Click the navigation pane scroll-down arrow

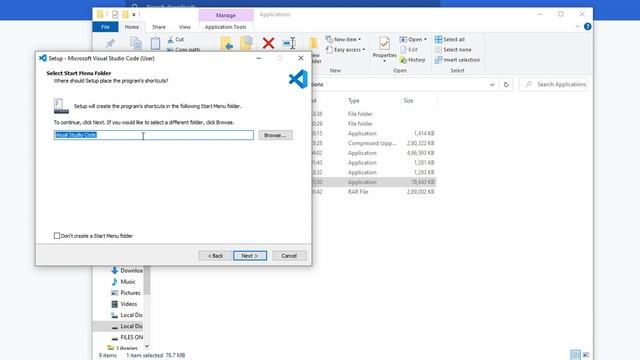(x=147, y=347)
